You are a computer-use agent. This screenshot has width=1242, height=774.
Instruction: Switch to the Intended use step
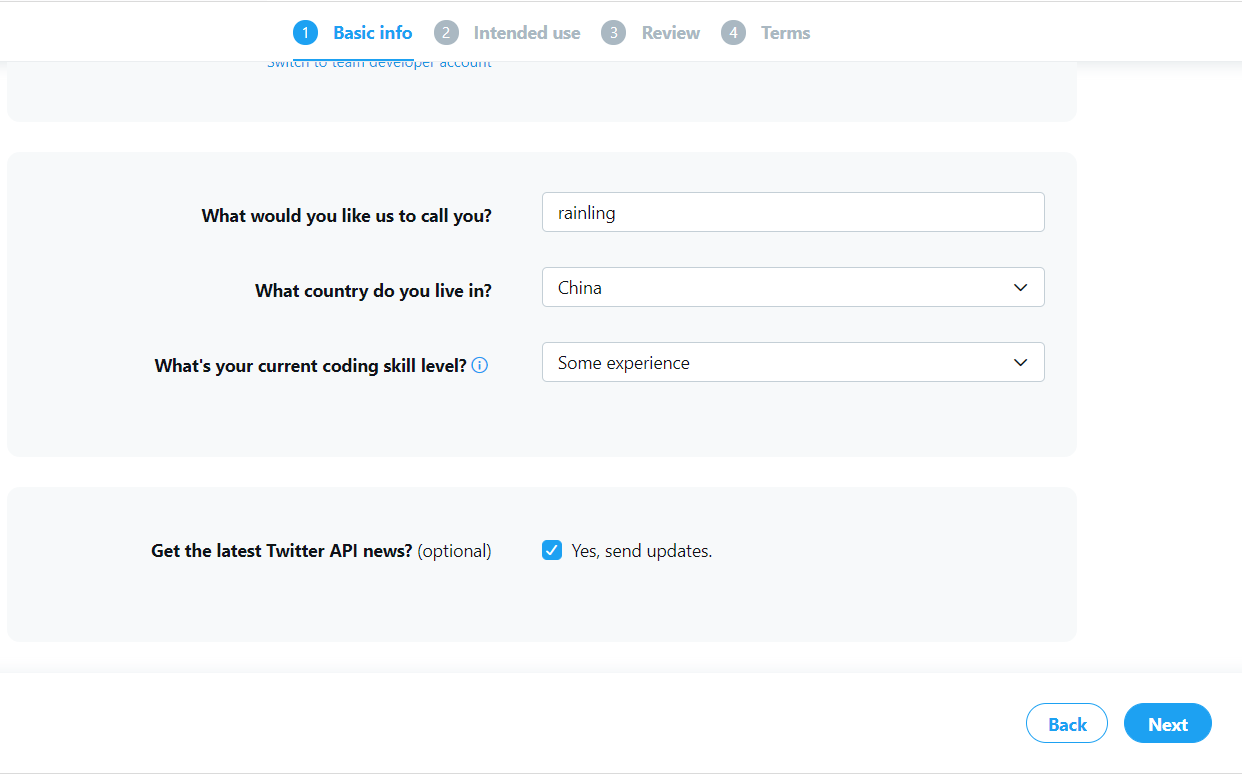click(x=527, y=32)
